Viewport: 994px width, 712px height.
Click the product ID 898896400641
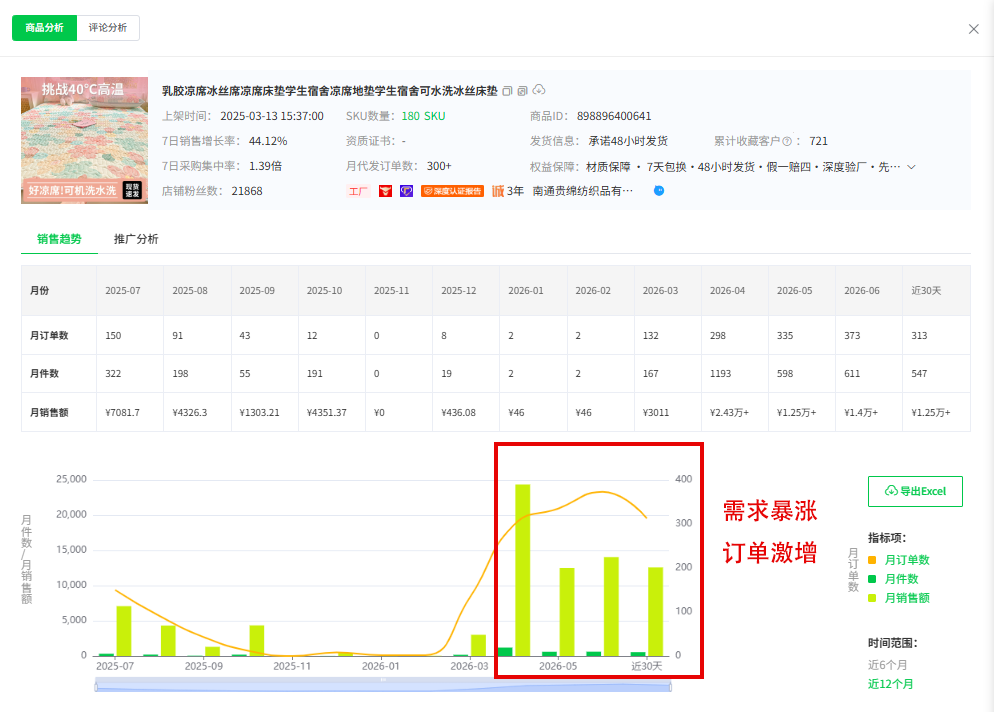(614, 116)
